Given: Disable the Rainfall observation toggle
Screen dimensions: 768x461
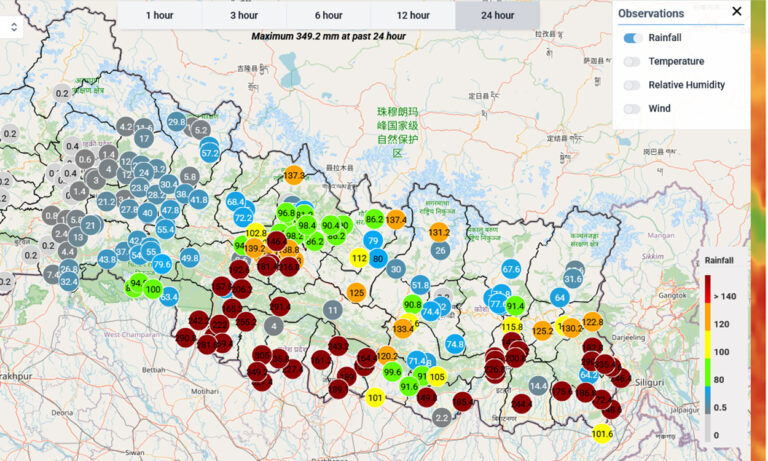Looking at the screenshot, I should 632,38.
